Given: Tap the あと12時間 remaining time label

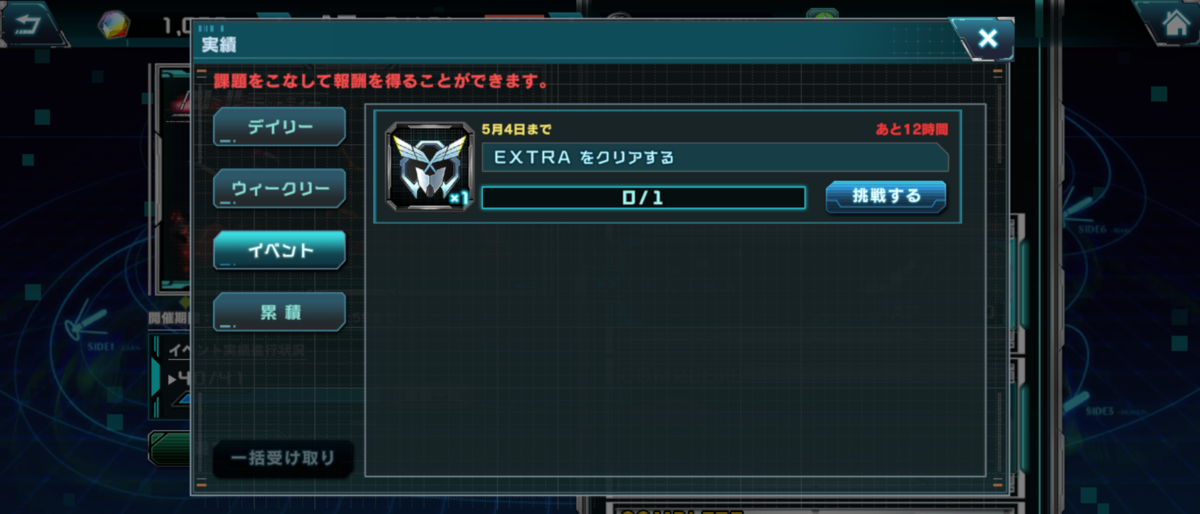Looking at the screenshot, I should click(x=911, y=129).
